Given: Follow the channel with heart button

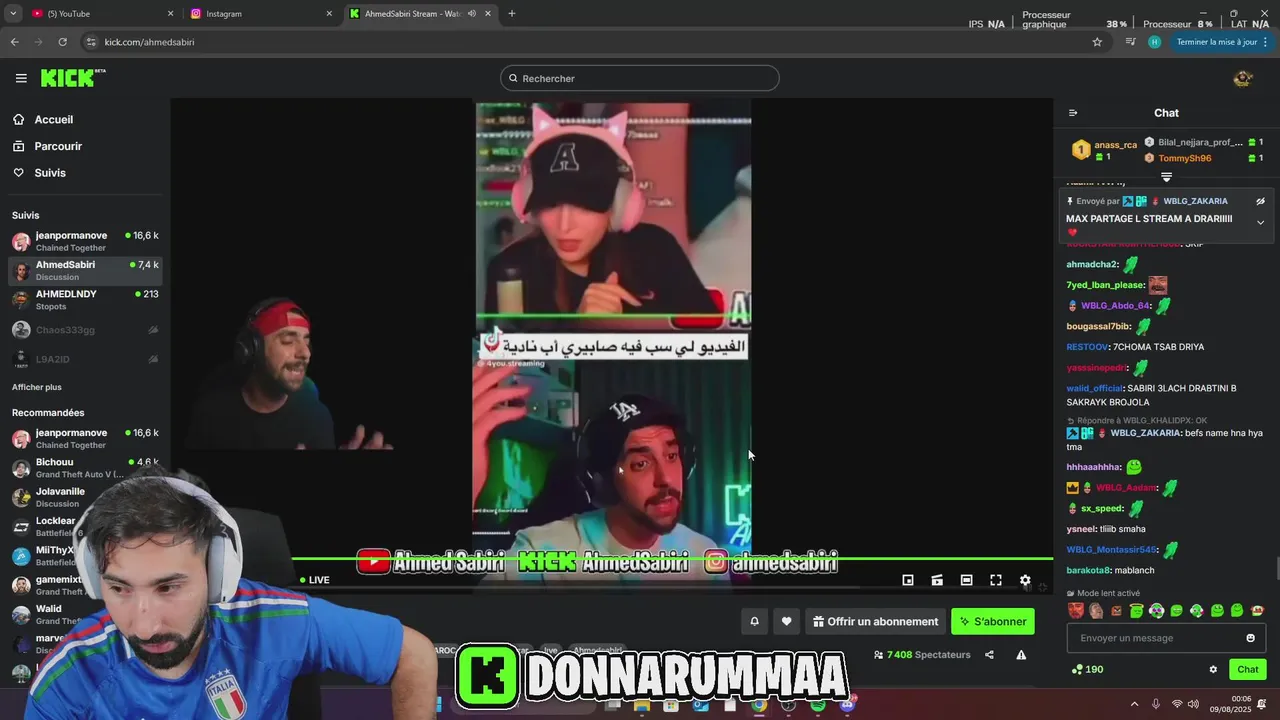Looking at the screenshot, I should (x=786, y=621).
